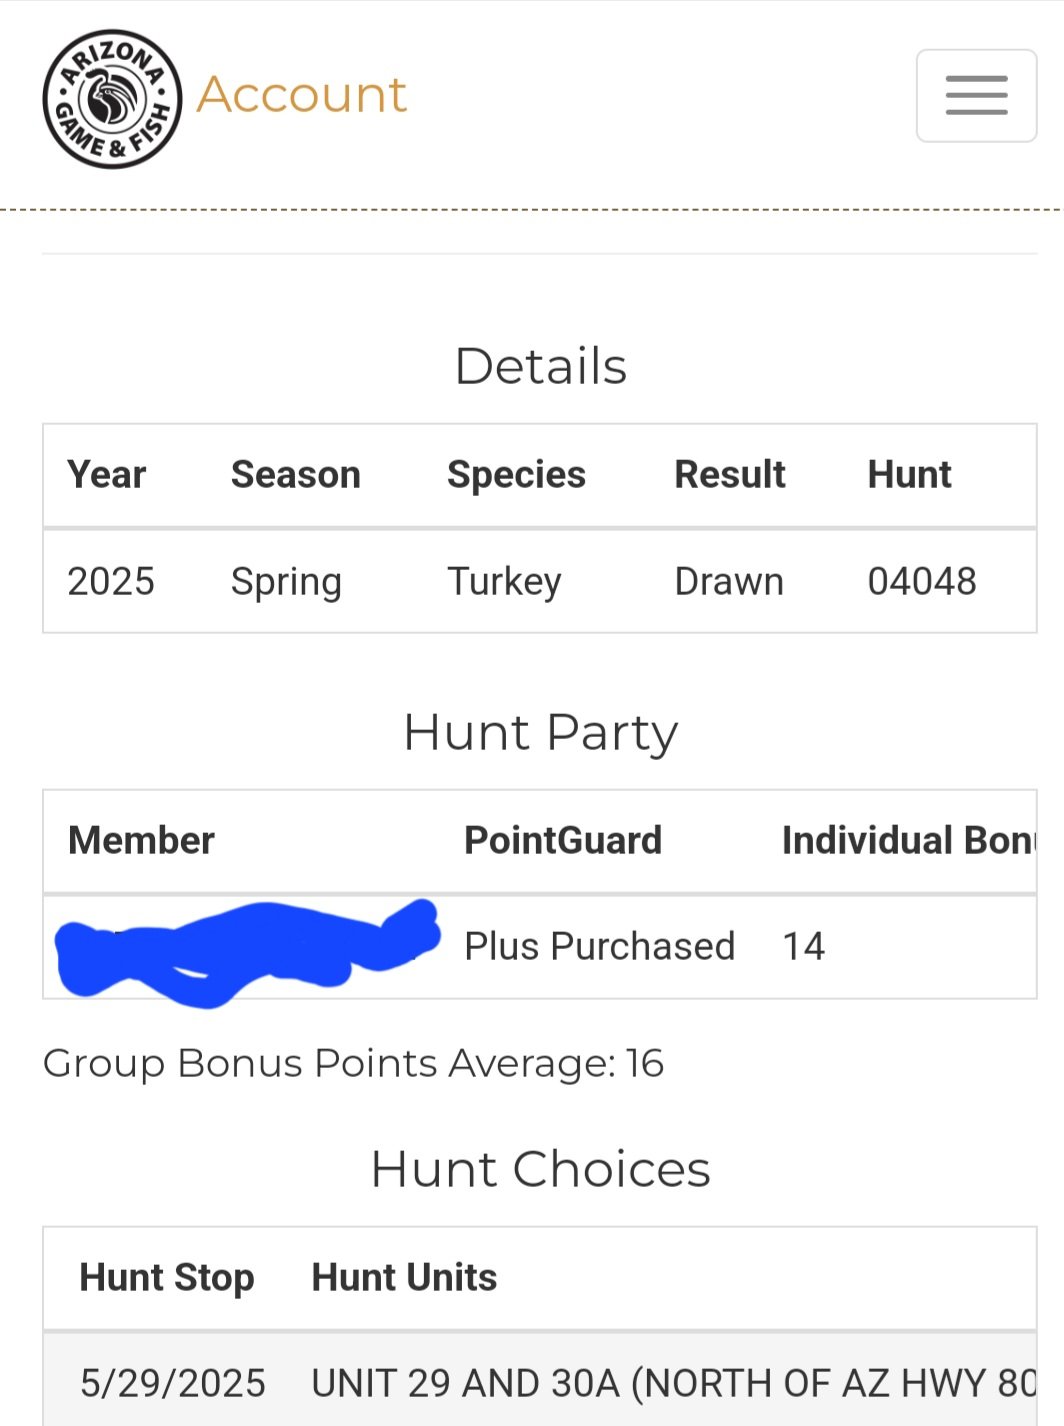The image size is (1064, 1426).
Task: Click the Unit 29 and 30A row
Action: (540, 1383)
